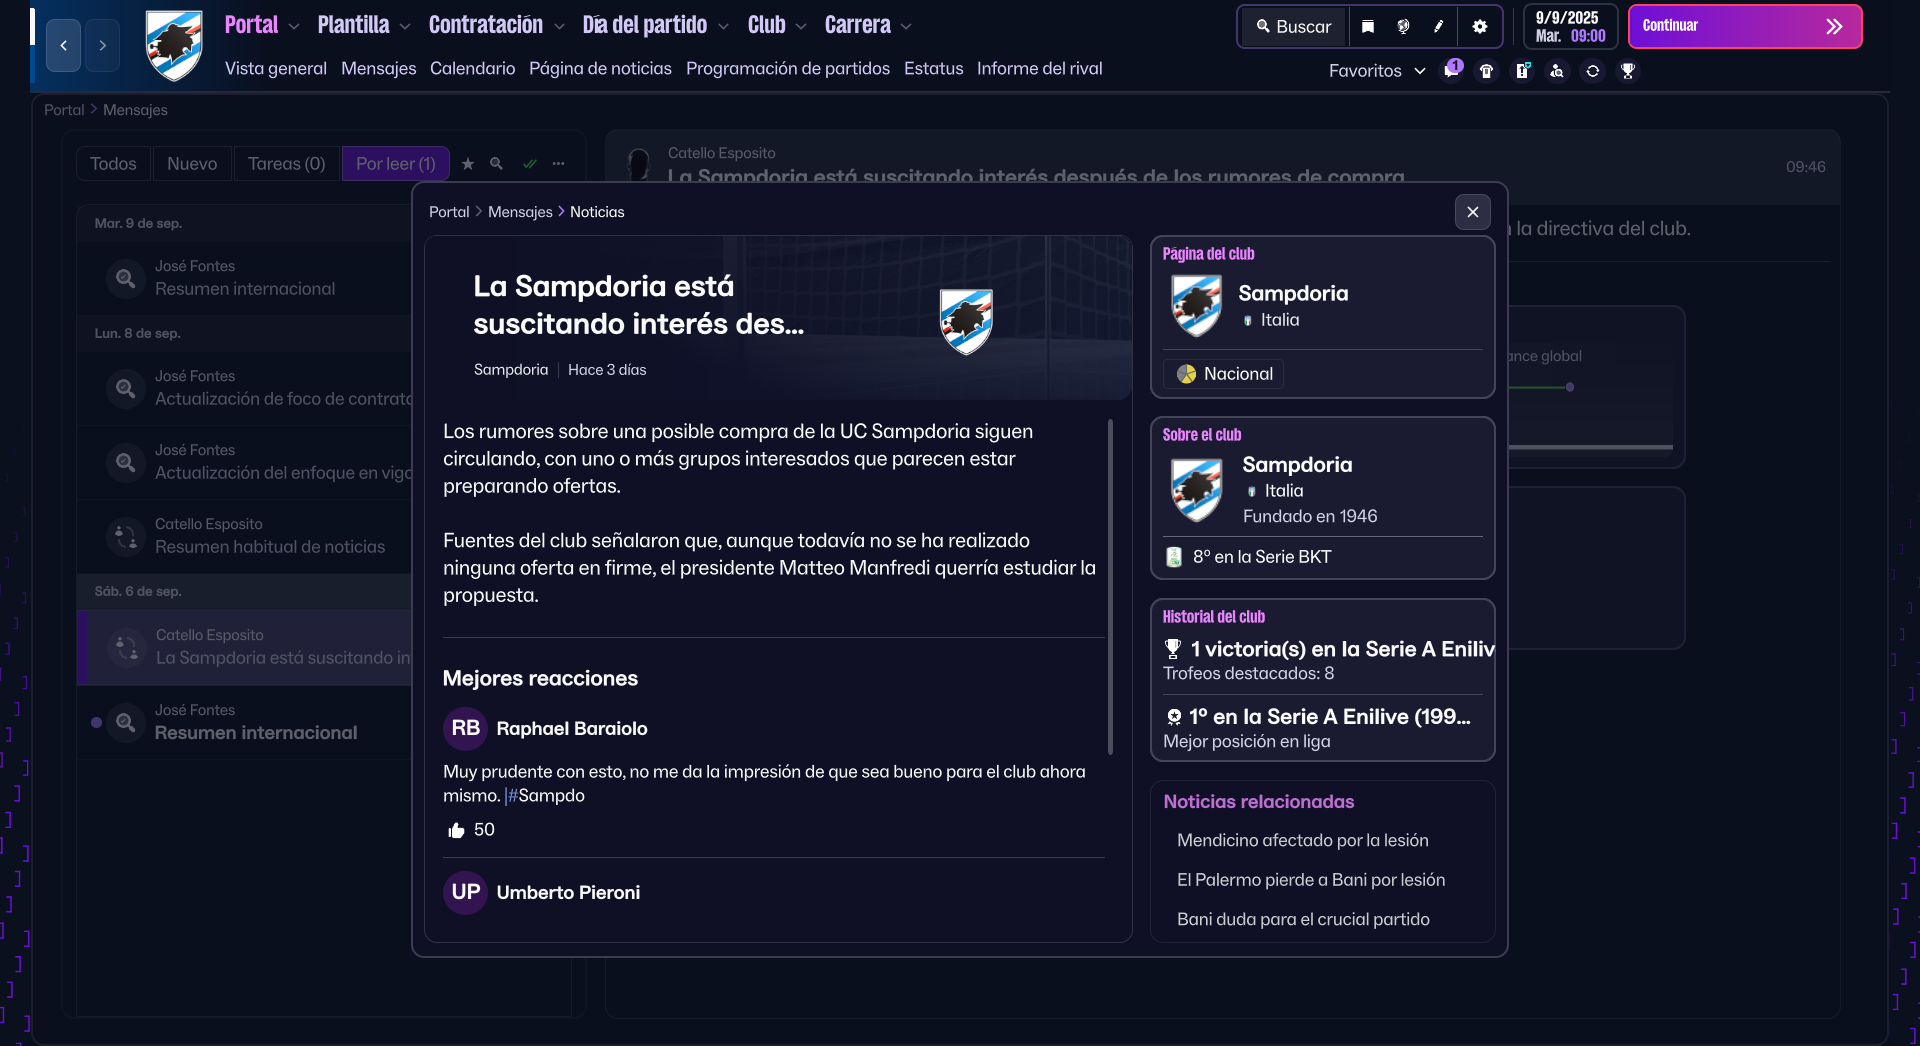Image resolution: width=1920 pixels, height=1046 pixels.
Task: Click the shirt icon in favorites bar
Action: coord(1487,71)
